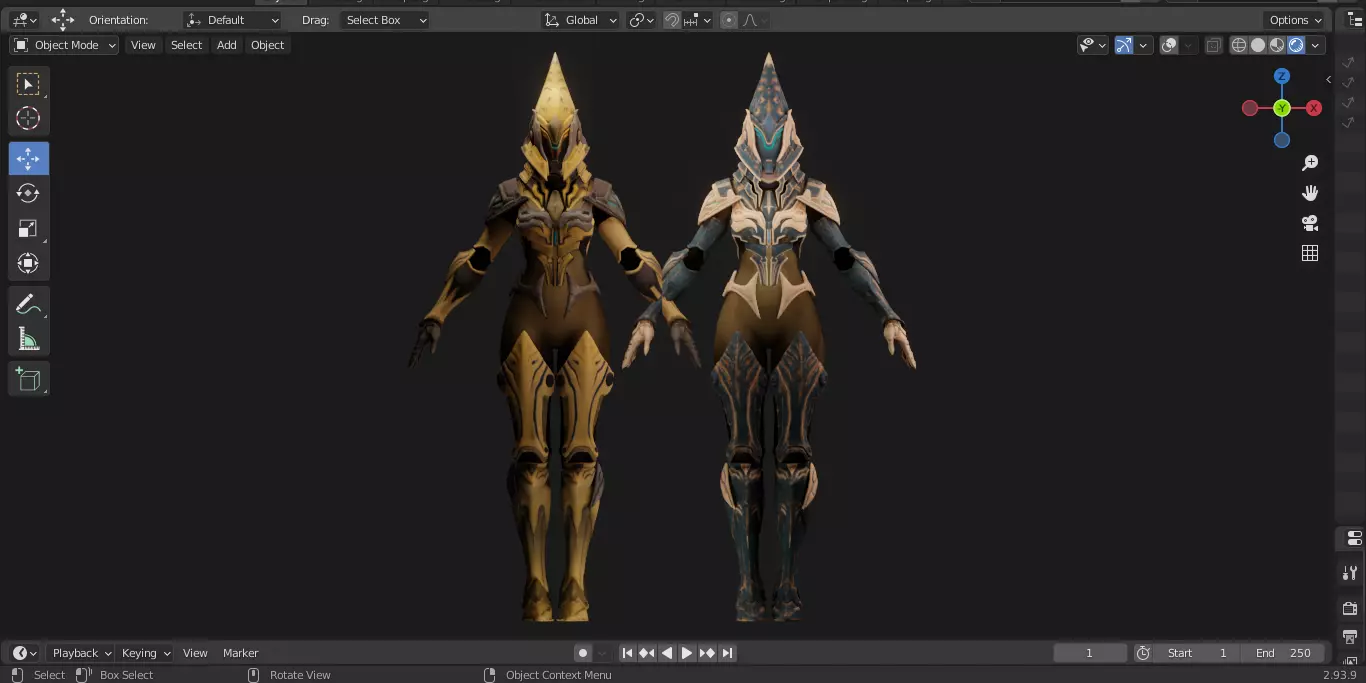The height and width of the screenshot is (683, 1366).
Task: Select the Annotate pencil tool
Action: [28, 304]
